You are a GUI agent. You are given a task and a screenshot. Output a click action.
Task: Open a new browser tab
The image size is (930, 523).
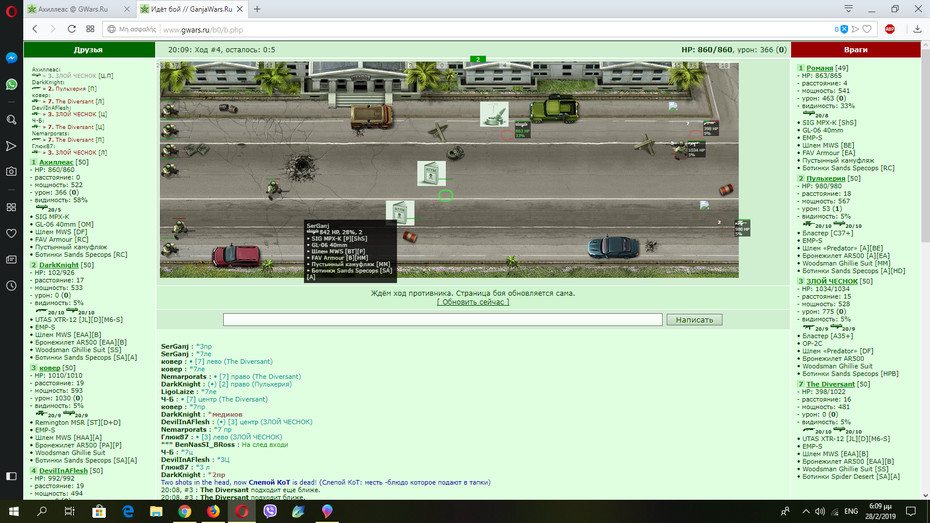tap(257, 9)
